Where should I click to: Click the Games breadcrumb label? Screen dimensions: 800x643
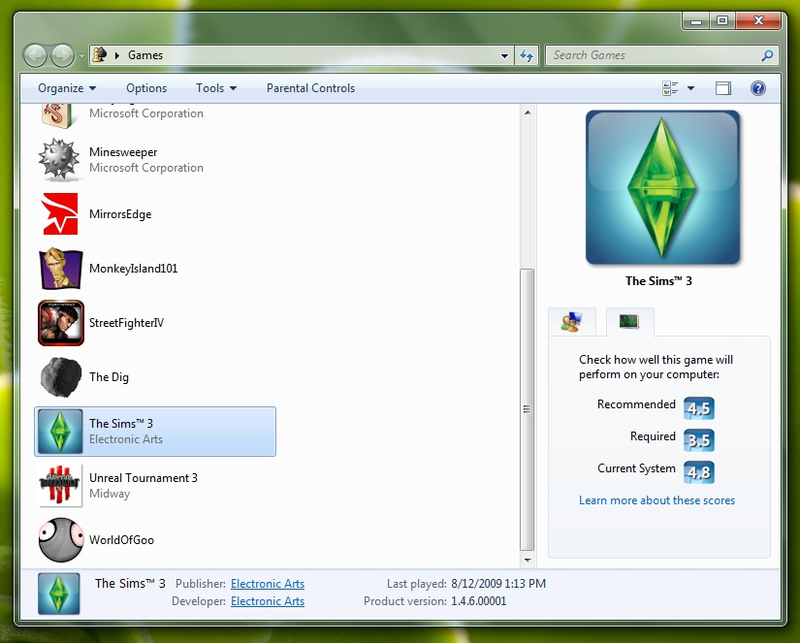click(145, 55)
